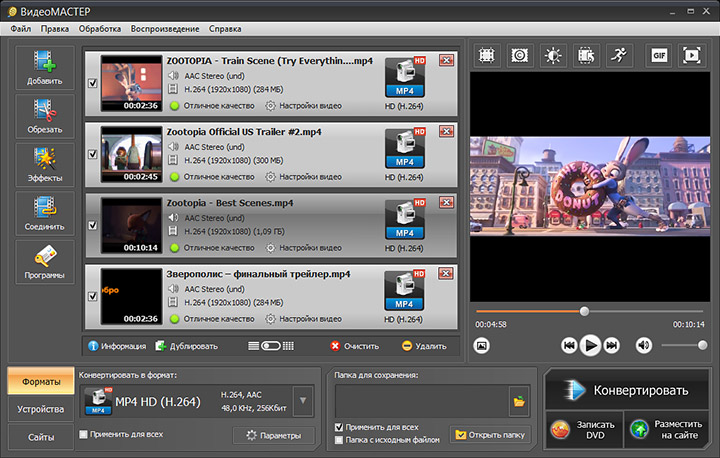720x458 pixels.
Task: Open the Обработка menu
Action: (x=100, y=29)
